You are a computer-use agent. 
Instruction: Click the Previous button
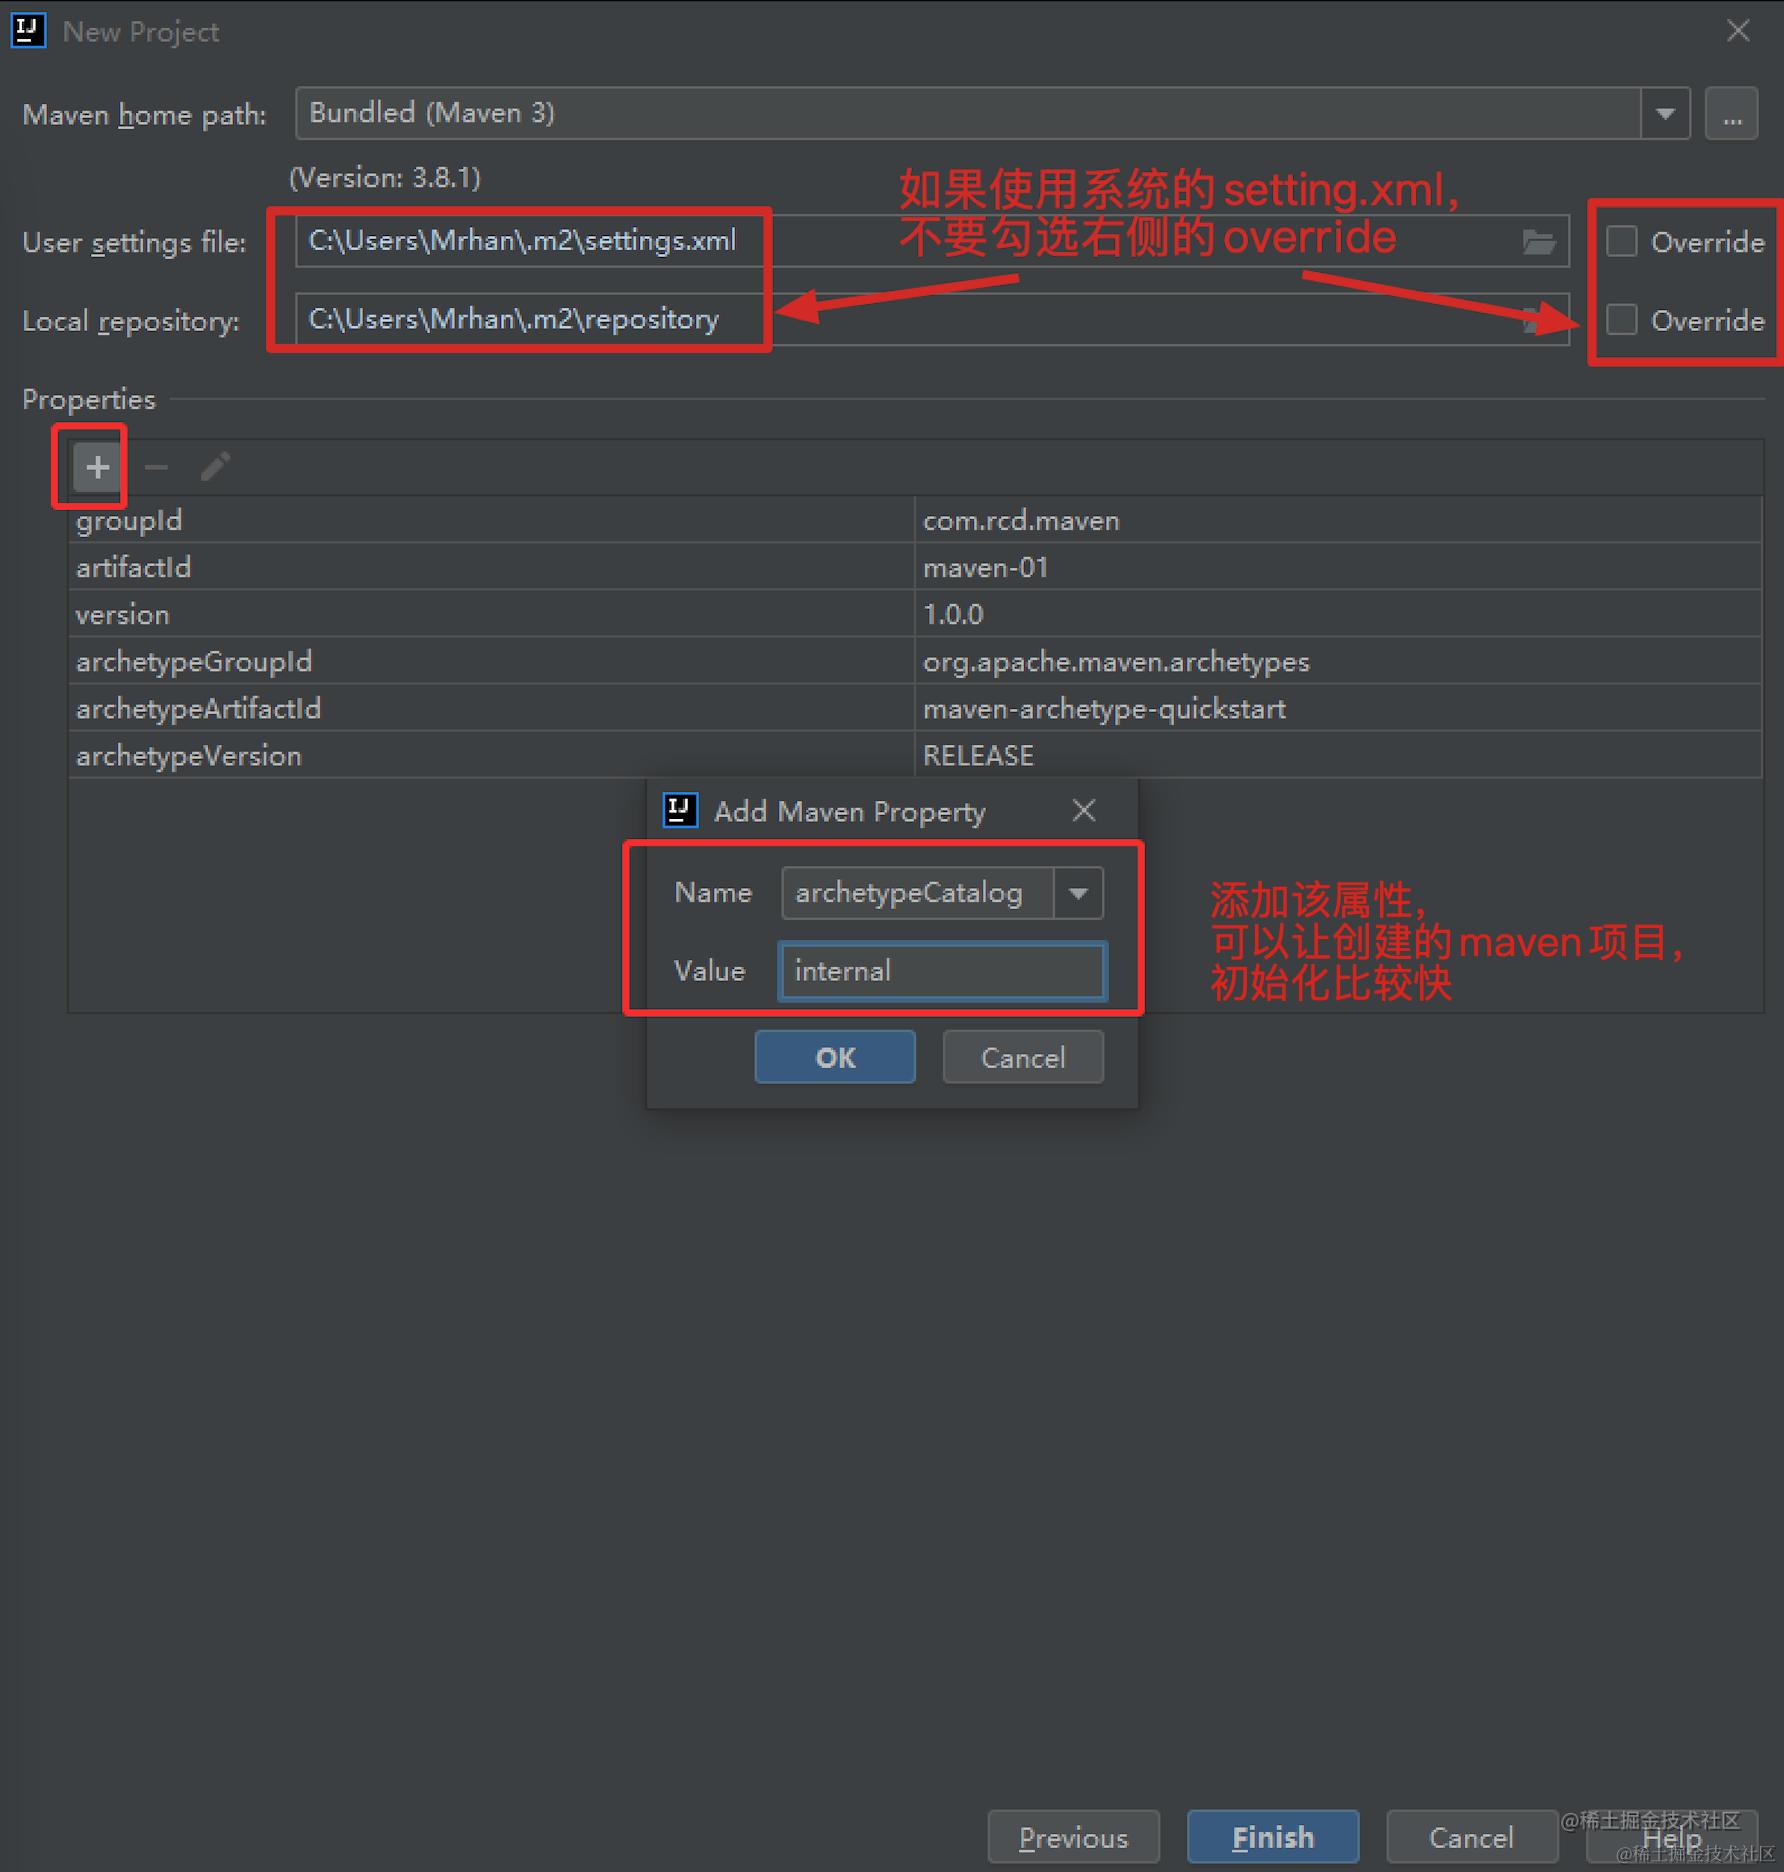(1073, 1838)
